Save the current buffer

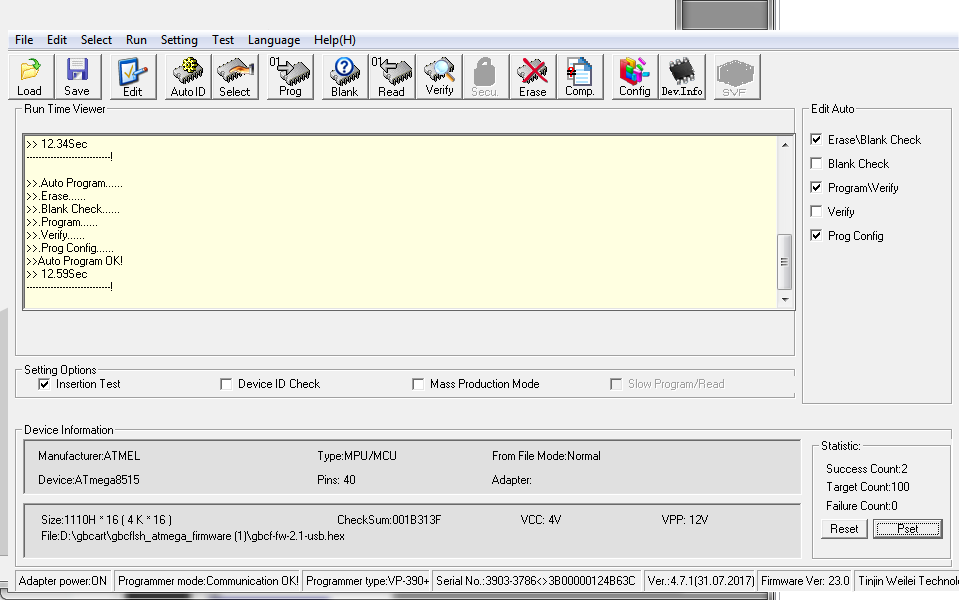click(x=78, y=75)
